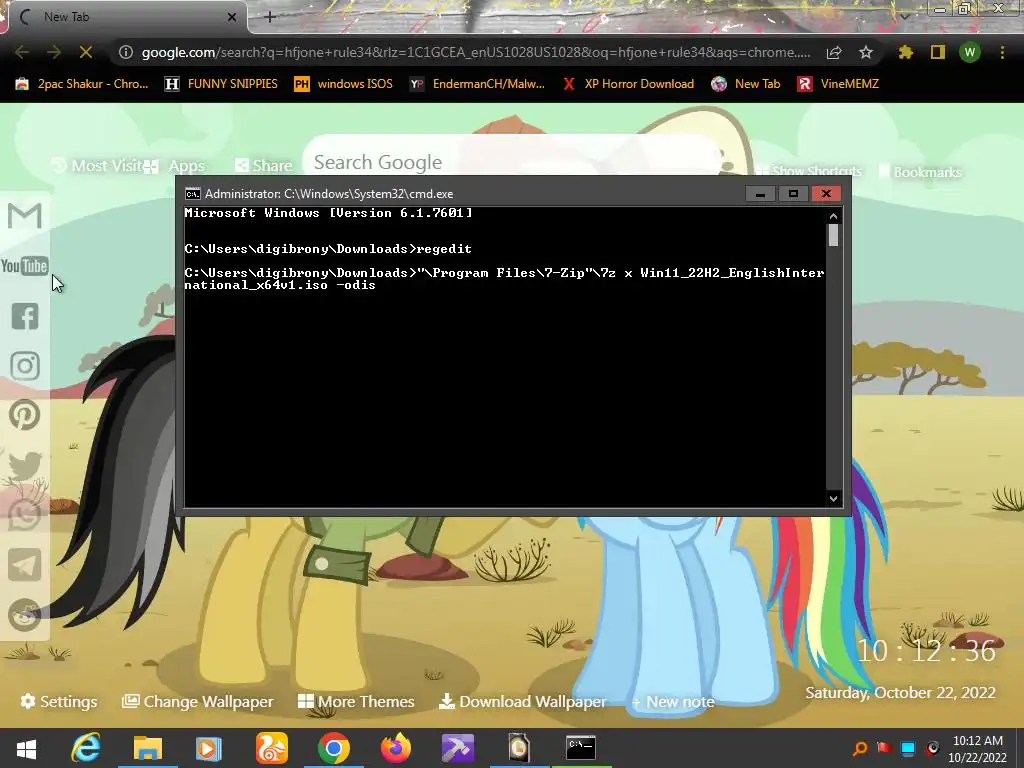The height and width of the screenshot is (768, 1024).
Task: Open Google Chrome taskbar icon
Action: [334, 748]
